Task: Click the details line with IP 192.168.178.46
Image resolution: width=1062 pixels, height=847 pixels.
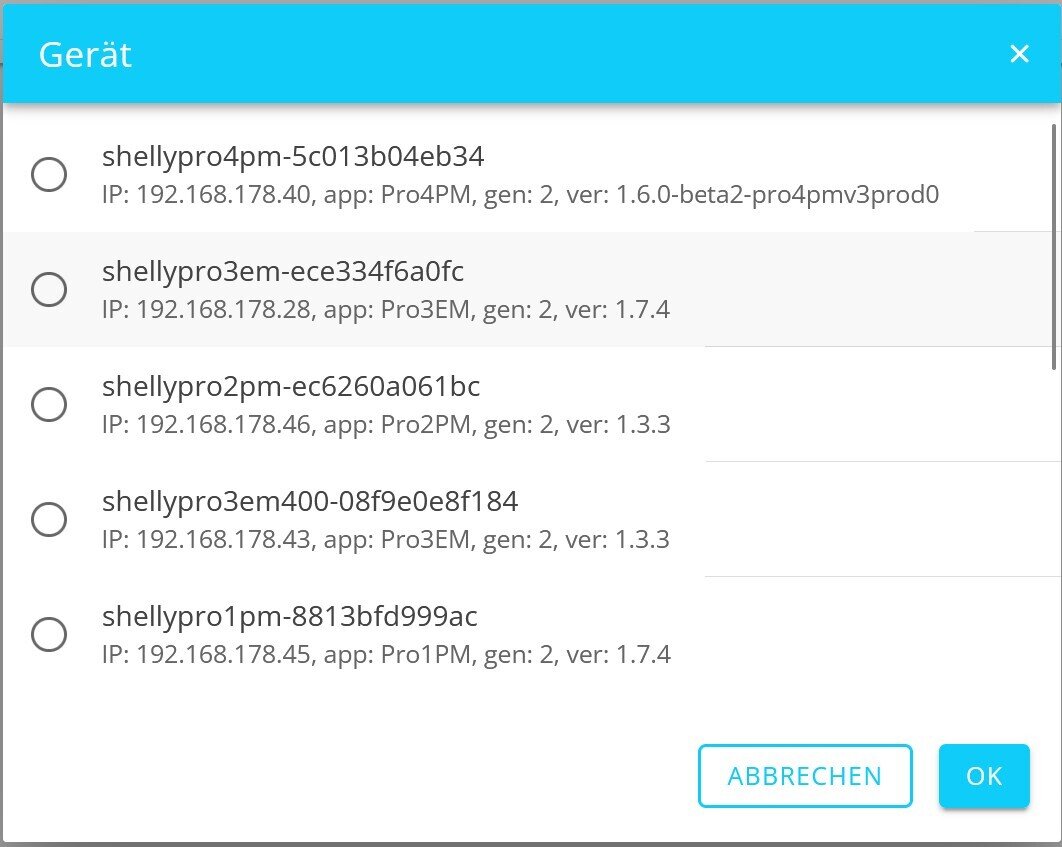Action: pyautogui.click(x=385, y=425)
